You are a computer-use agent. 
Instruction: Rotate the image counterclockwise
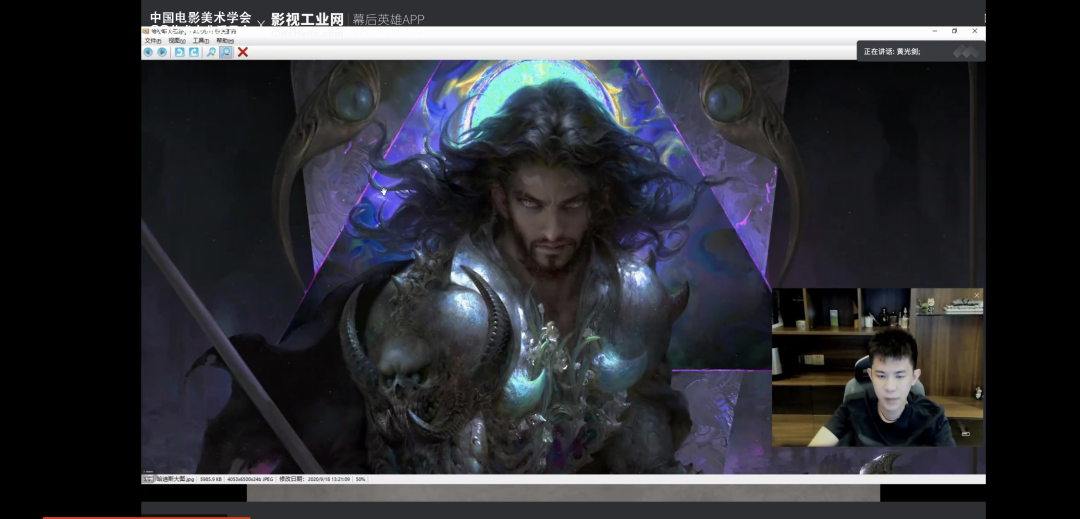(x=180, y=52)
